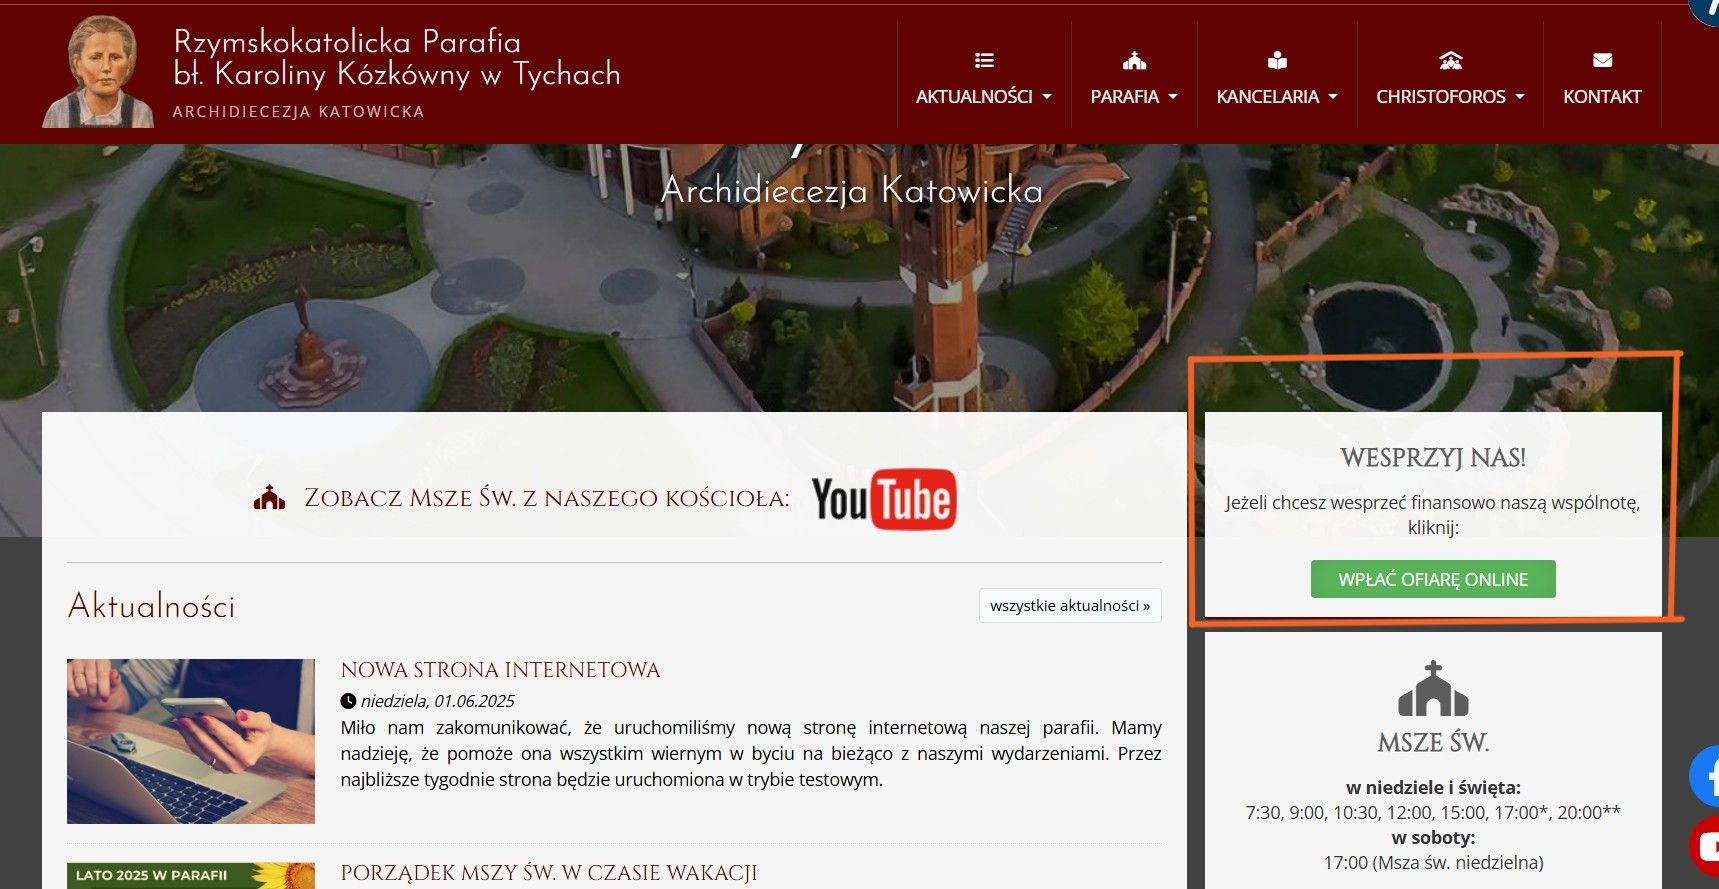The height and width of the screenshot is (889, 1719).
Task: Click the list icon above Aktualności
Action: point(984,61)
